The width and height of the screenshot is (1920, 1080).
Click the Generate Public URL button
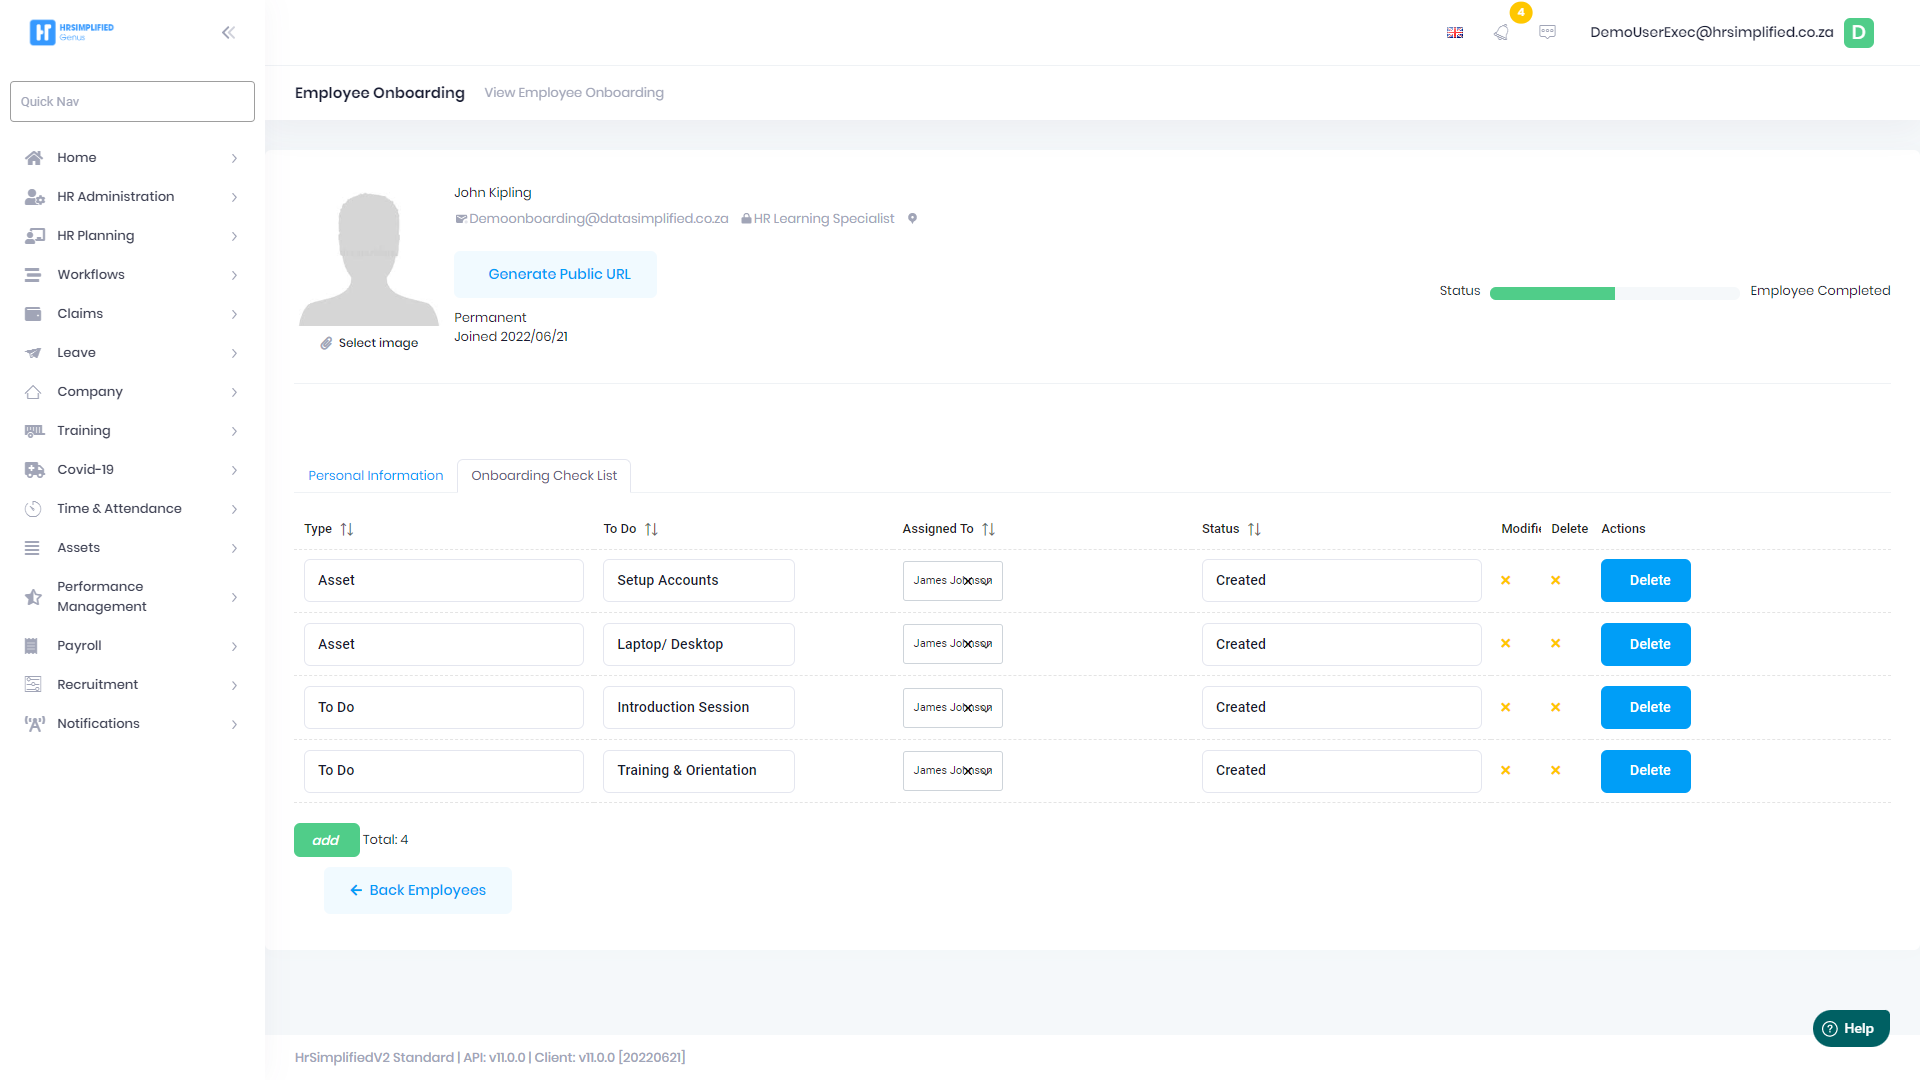coord(559,274)
